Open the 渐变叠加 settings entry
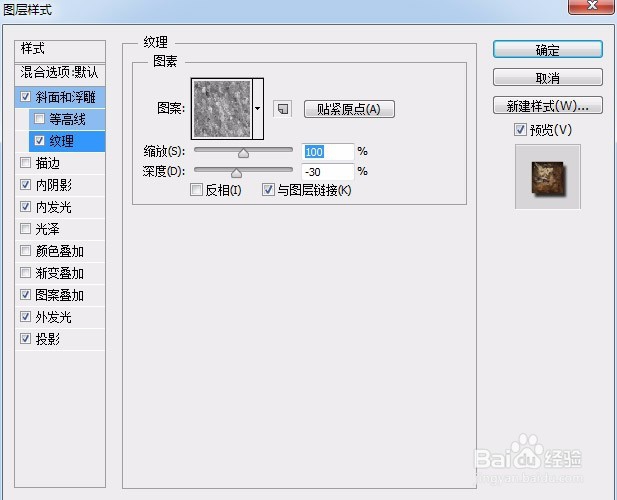The width and height of the screenshot is (617, 500). (59, 273)
